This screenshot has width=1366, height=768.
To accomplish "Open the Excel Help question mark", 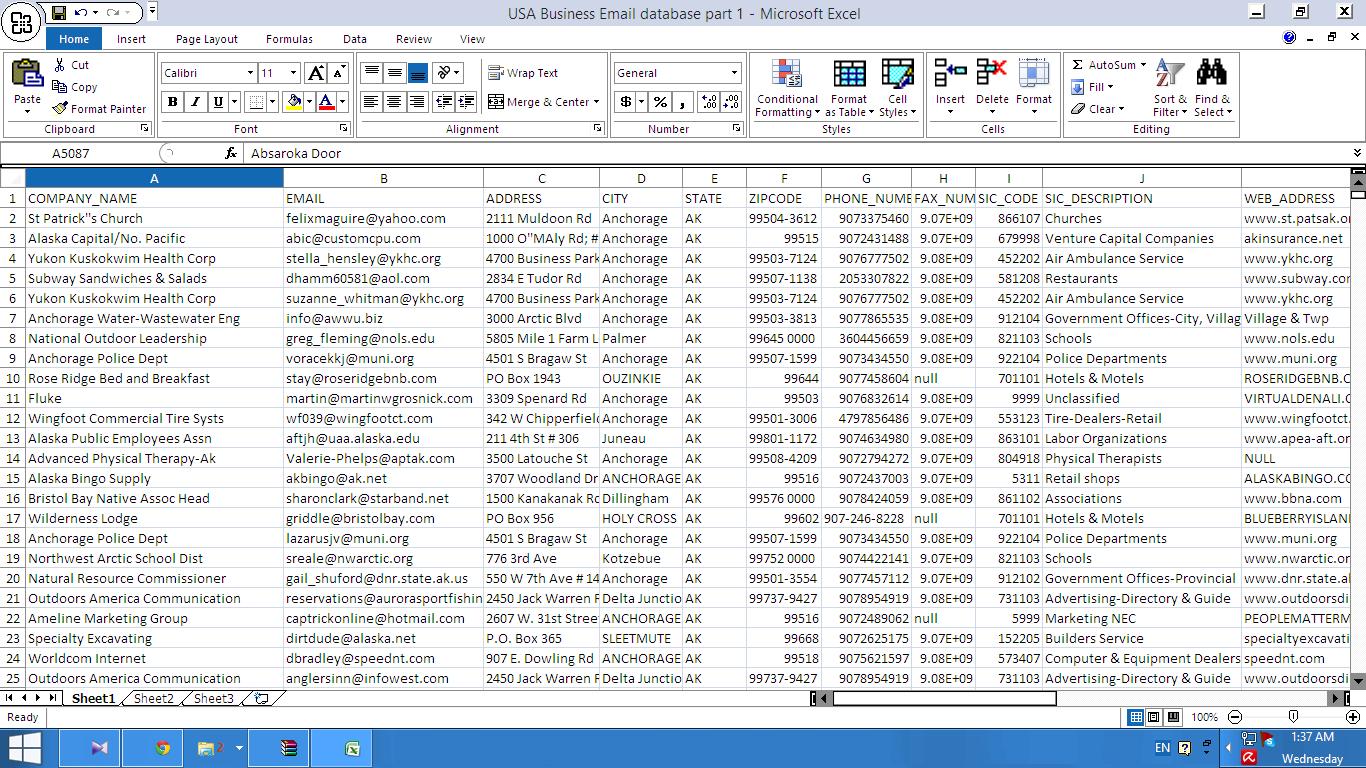I will point(1289,38).
